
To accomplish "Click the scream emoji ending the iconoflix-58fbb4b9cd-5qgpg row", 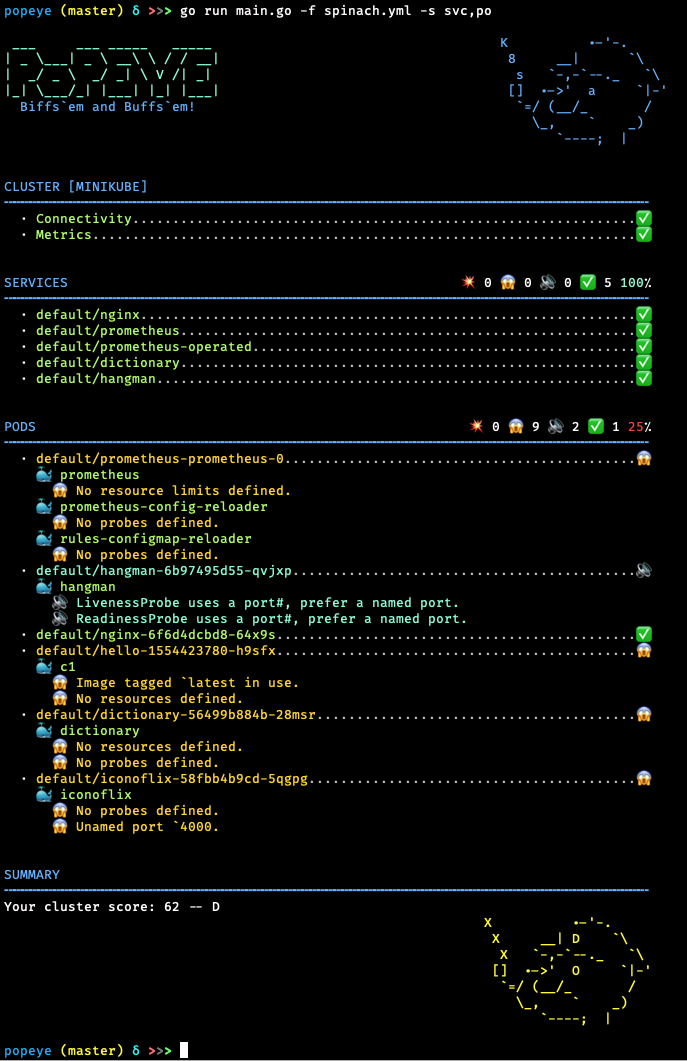I will (x=644, y=778).
